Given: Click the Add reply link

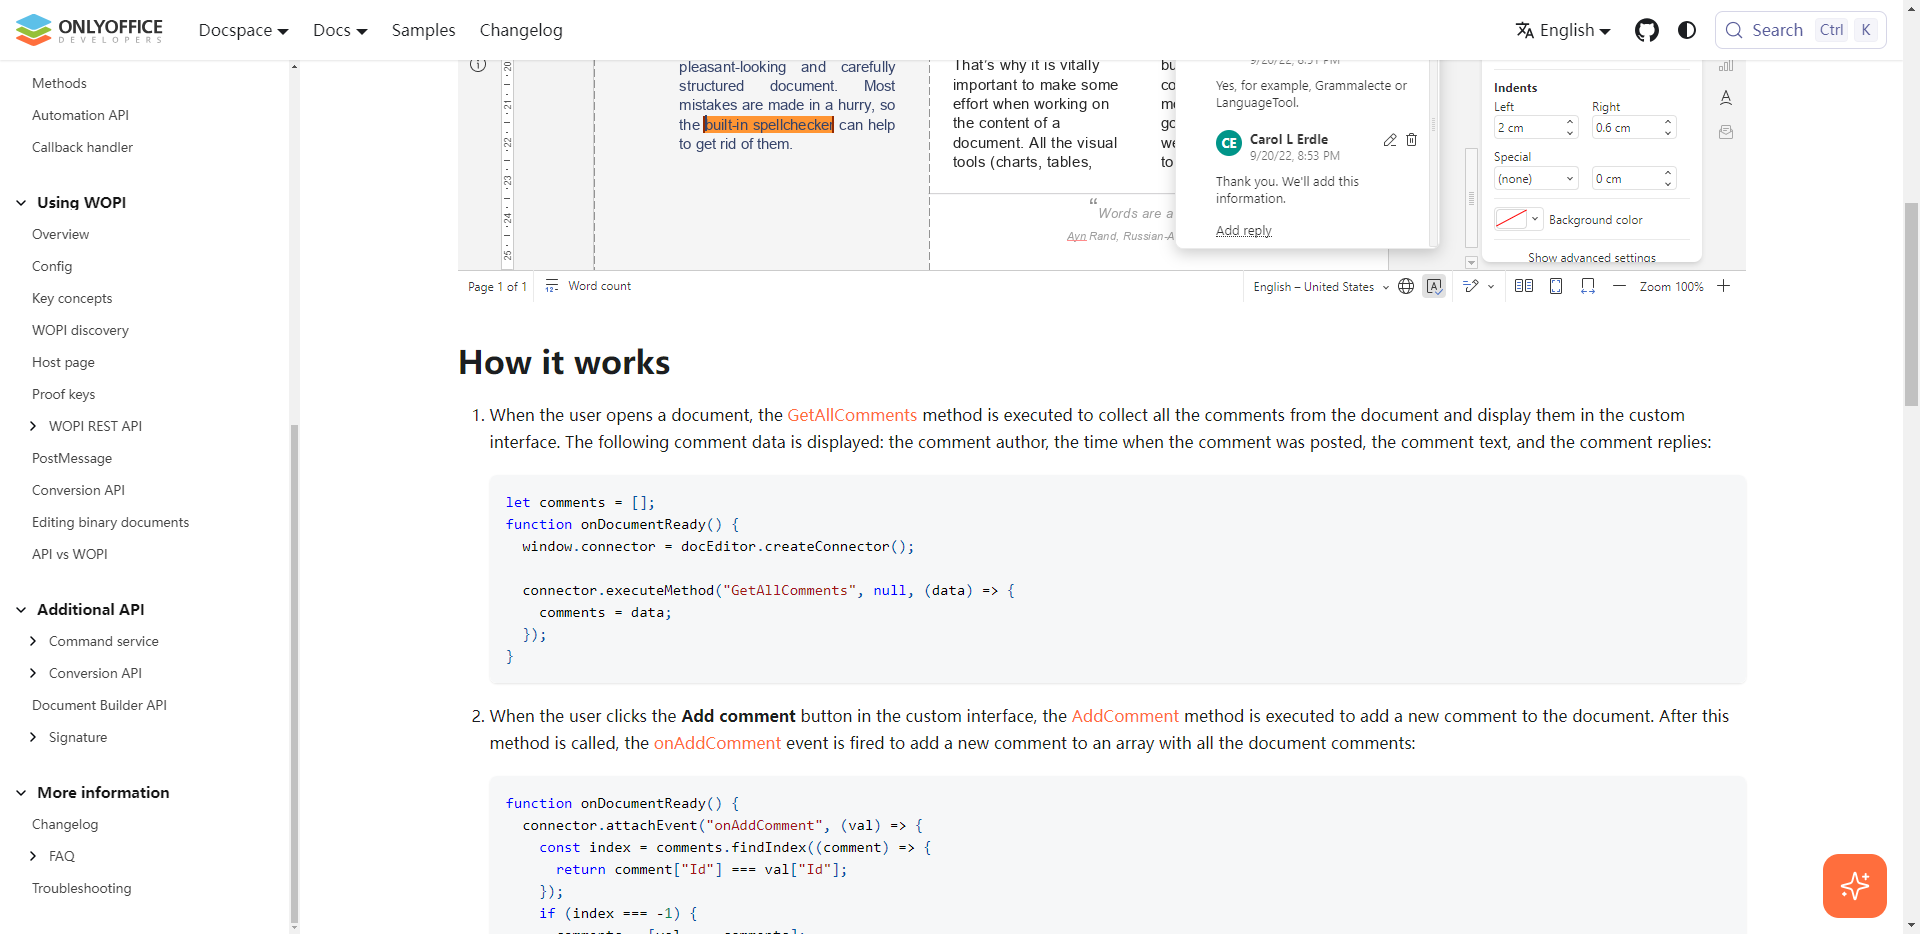Looking at the screenshot, I should [1243, 231].
